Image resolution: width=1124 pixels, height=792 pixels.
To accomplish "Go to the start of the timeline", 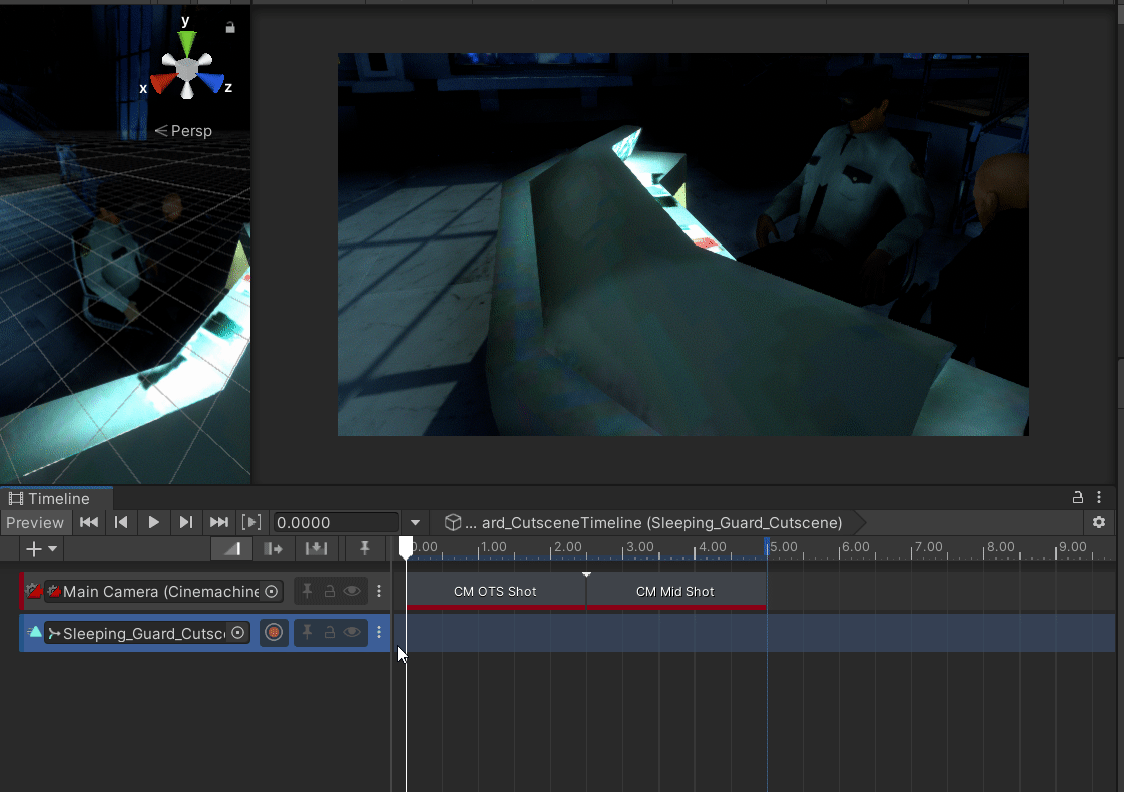I will point(89,523).
